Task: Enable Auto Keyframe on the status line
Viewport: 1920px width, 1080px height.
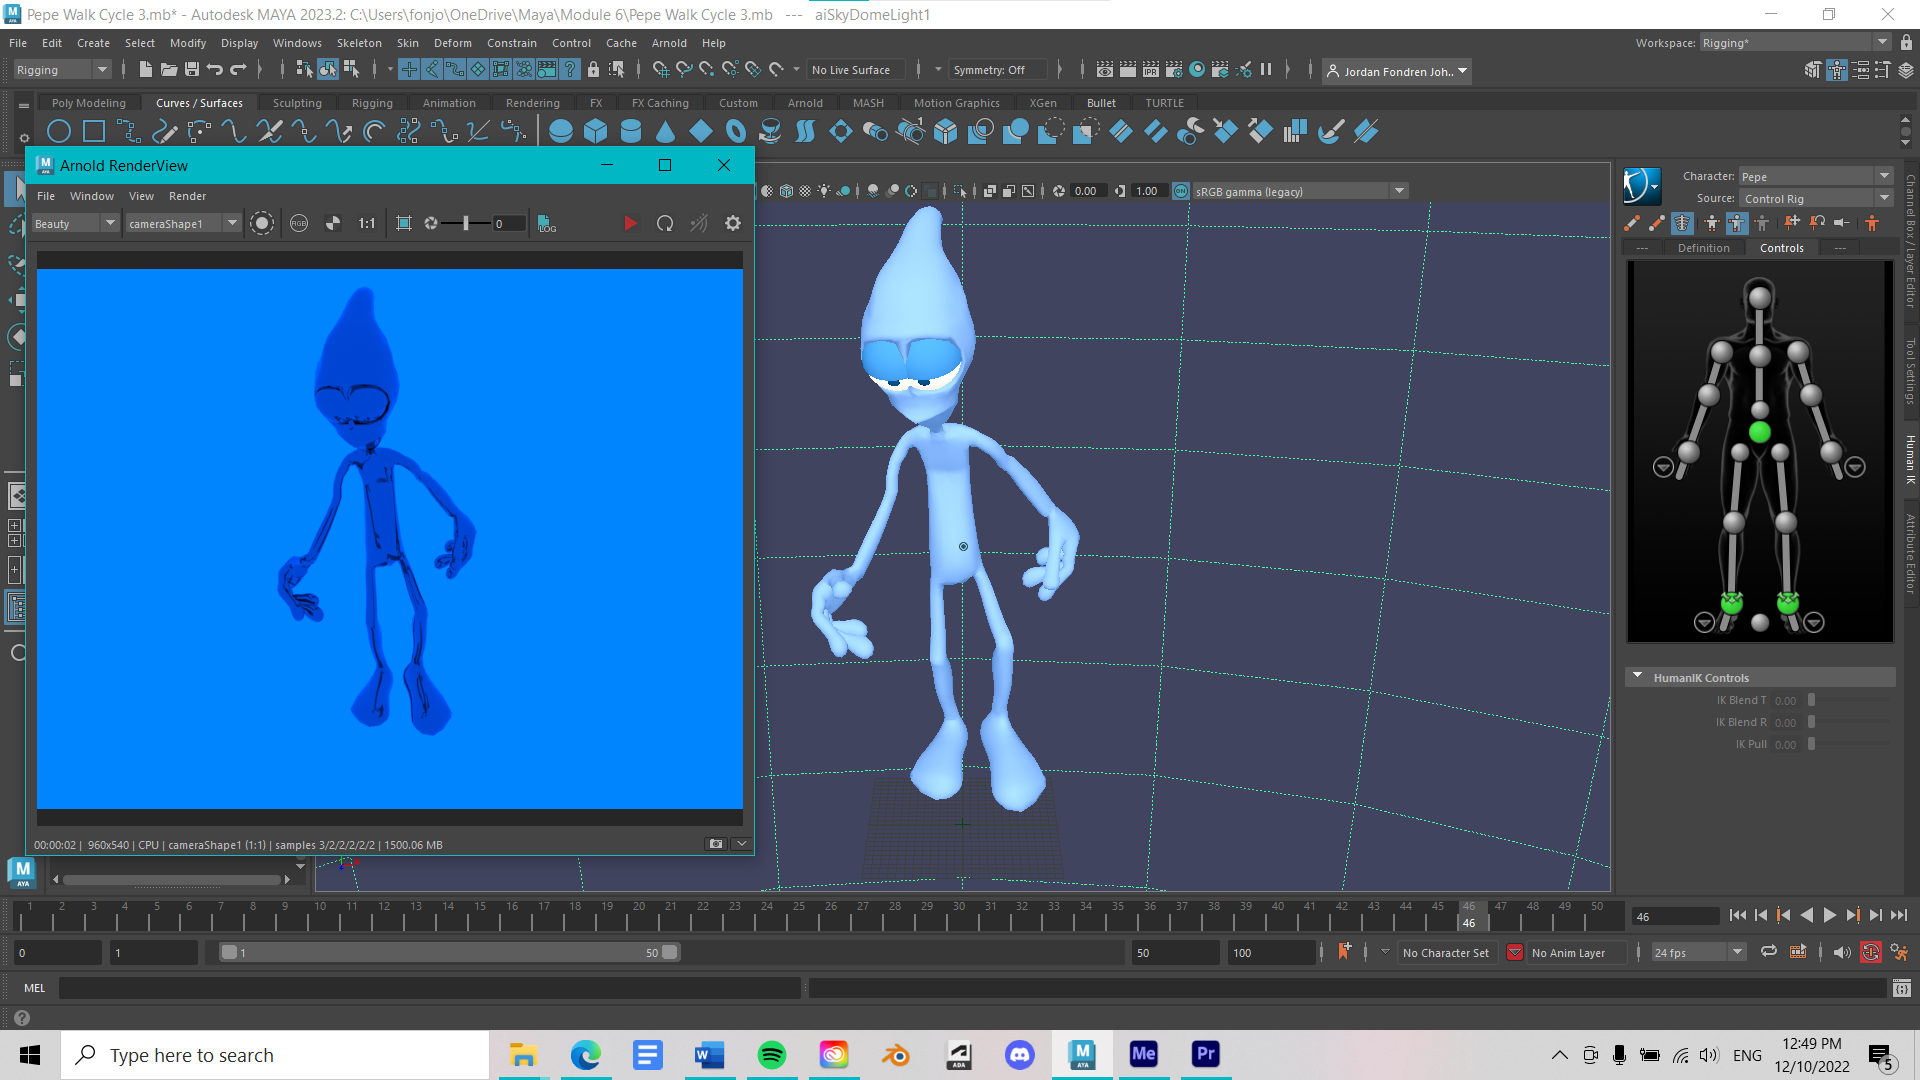Action: (1869, 952)
